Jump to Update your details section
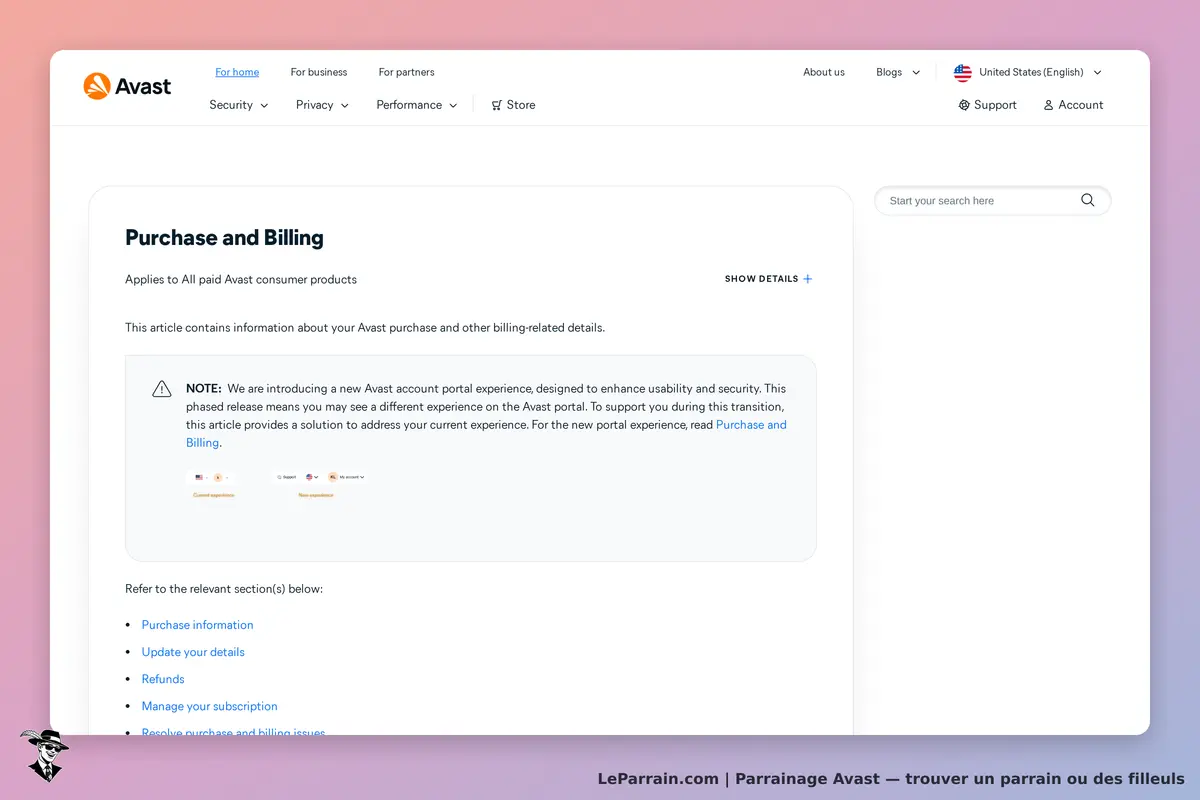Screen dimensions: 1200x800 click(193, 652)
